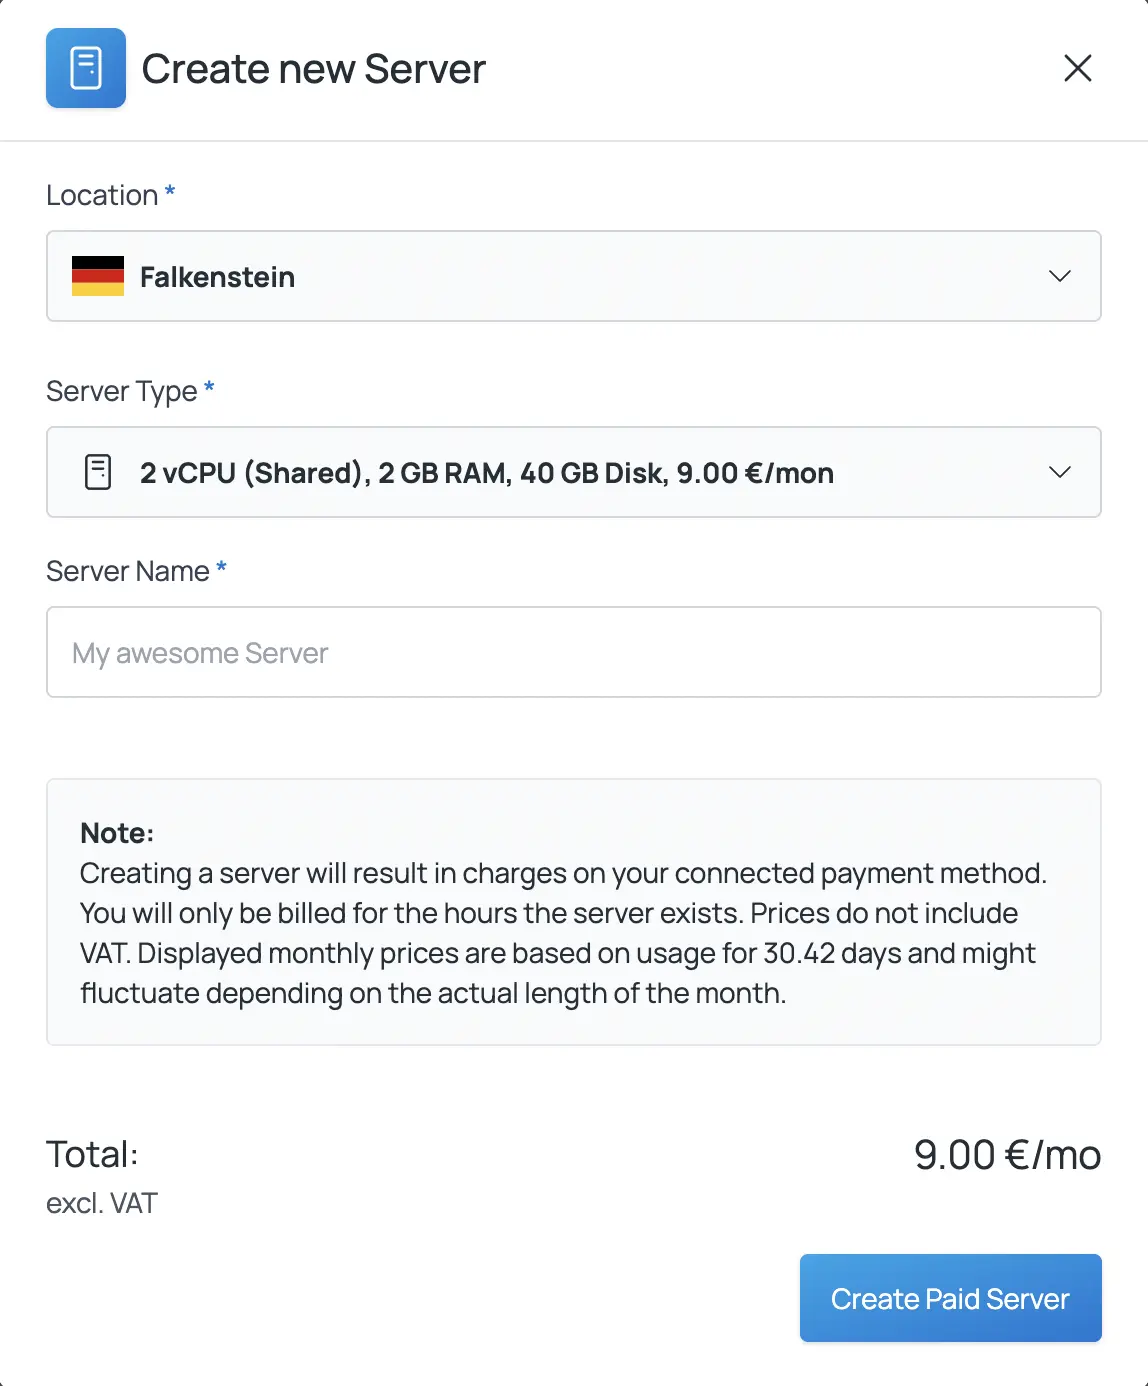Expand the Server Type dropdown
The height and width of the screenshot is (1386, 1148).
(573, 472)
